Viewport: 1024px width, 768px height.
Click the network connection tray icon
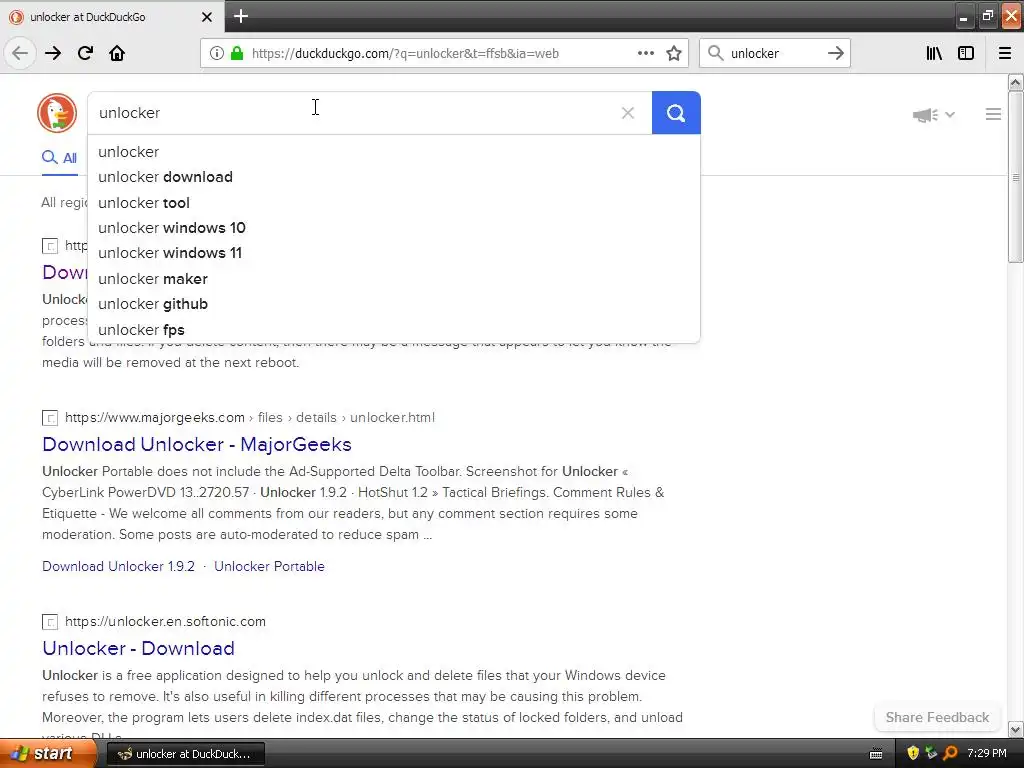pyautogui.click(x=931, y=754)
